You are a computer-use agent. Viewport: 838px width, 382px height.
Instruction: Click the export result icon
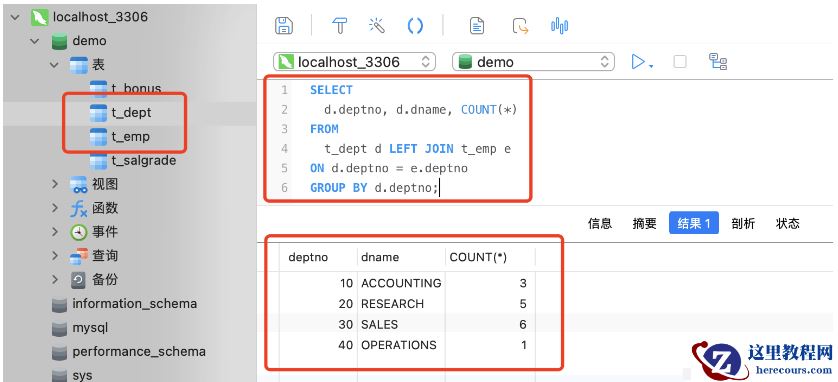(521, 25)
